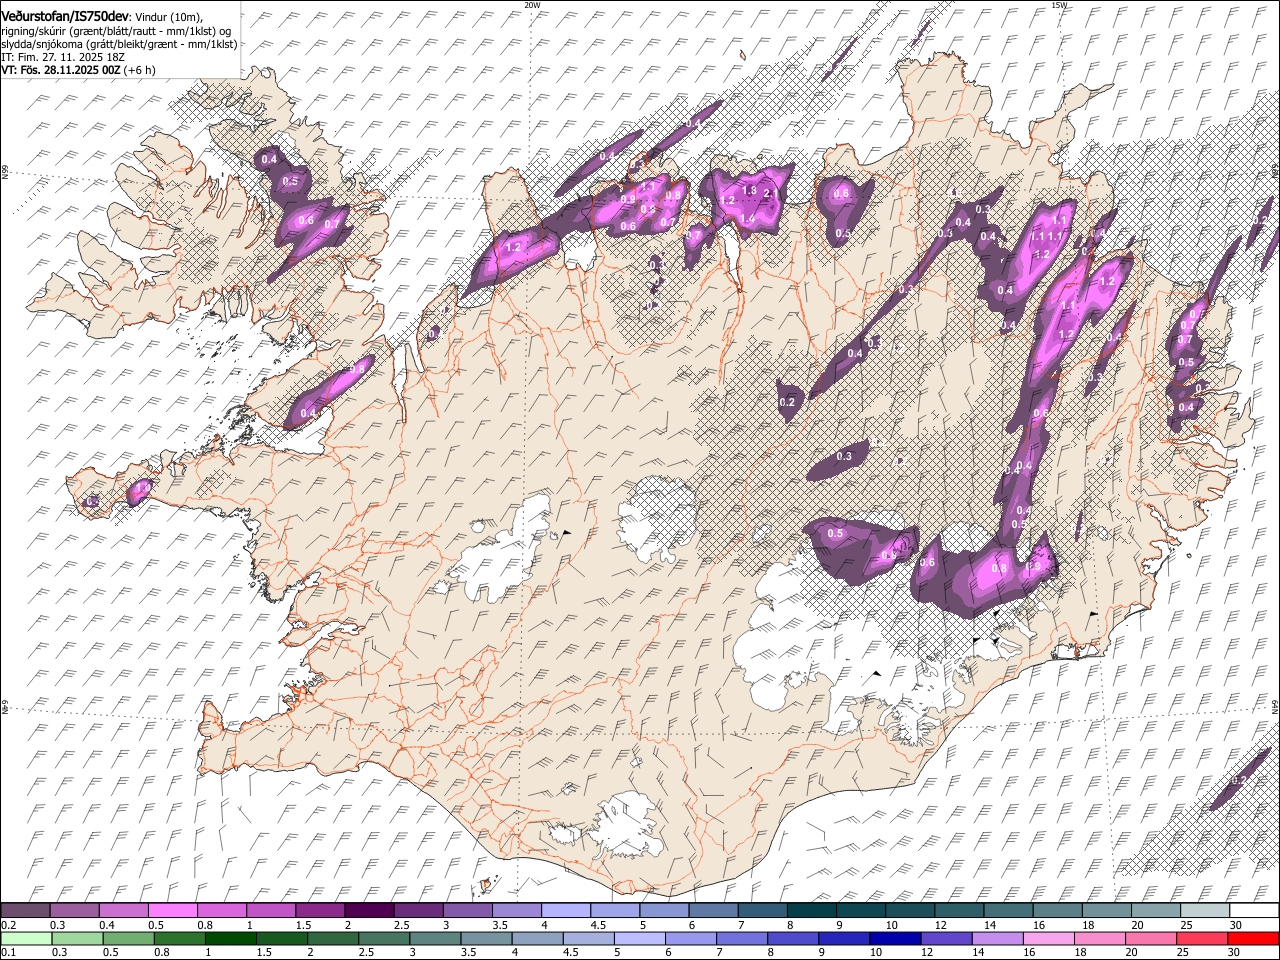Select pale grey legend swatch at 25, purple row
Image resolution: width=1280 pixels, height=960 pixels.
(x=1204, y=911)
